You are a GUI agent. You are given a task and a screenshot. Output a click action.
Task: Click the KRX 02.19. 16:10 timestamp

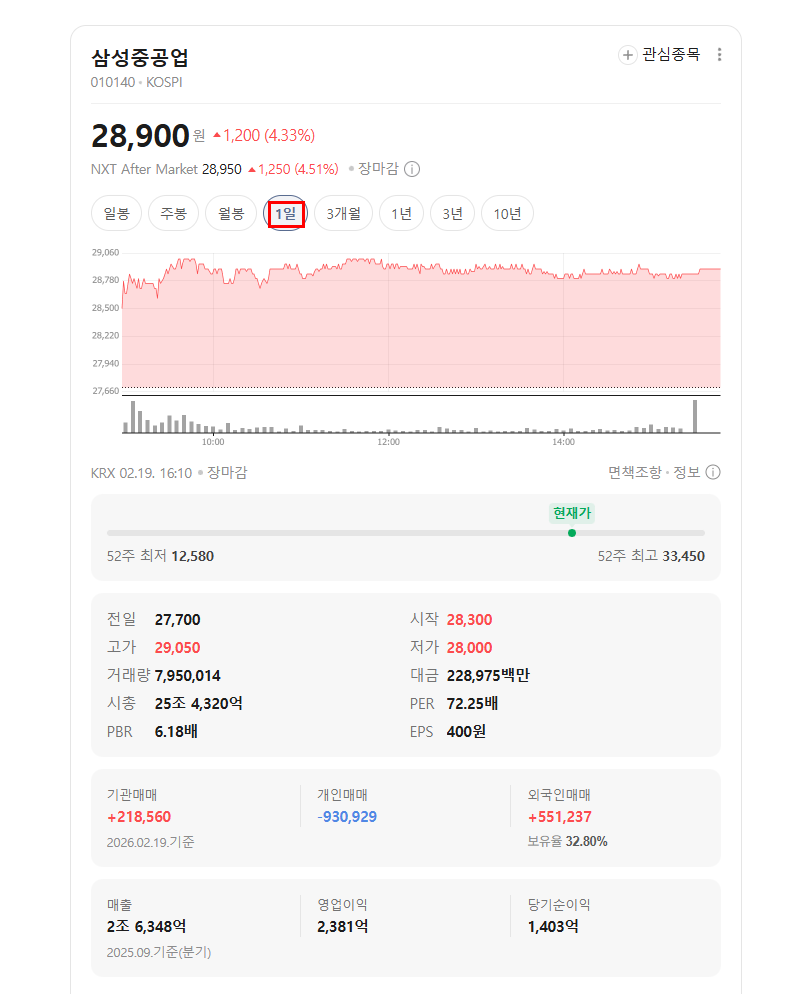click(x=141, y=473)
